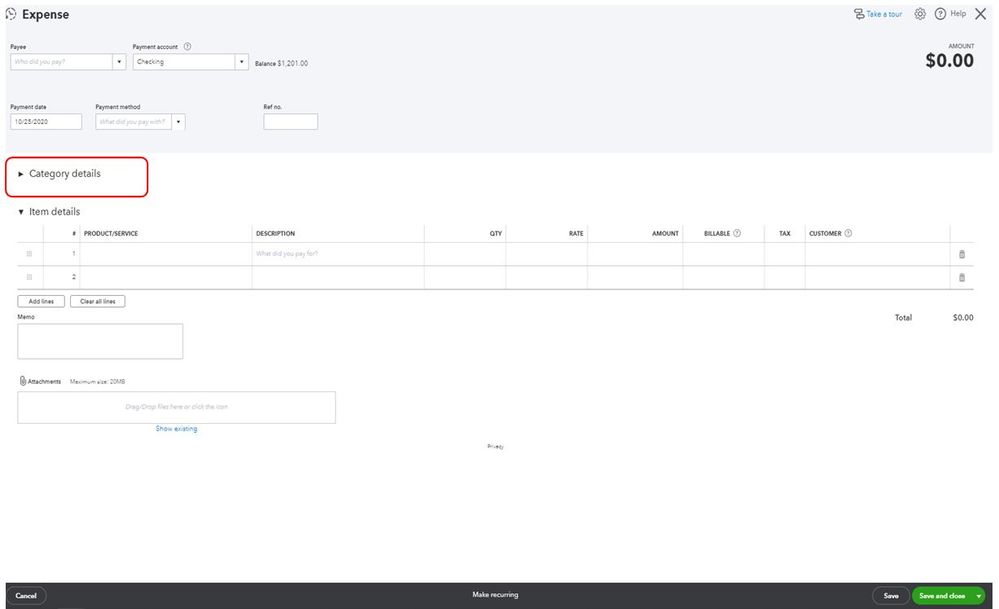Image resolution: width=999 pixels, height=609 pixels.
Task: Open the Payee dropdown arrow
Action: tap(119, 62)
